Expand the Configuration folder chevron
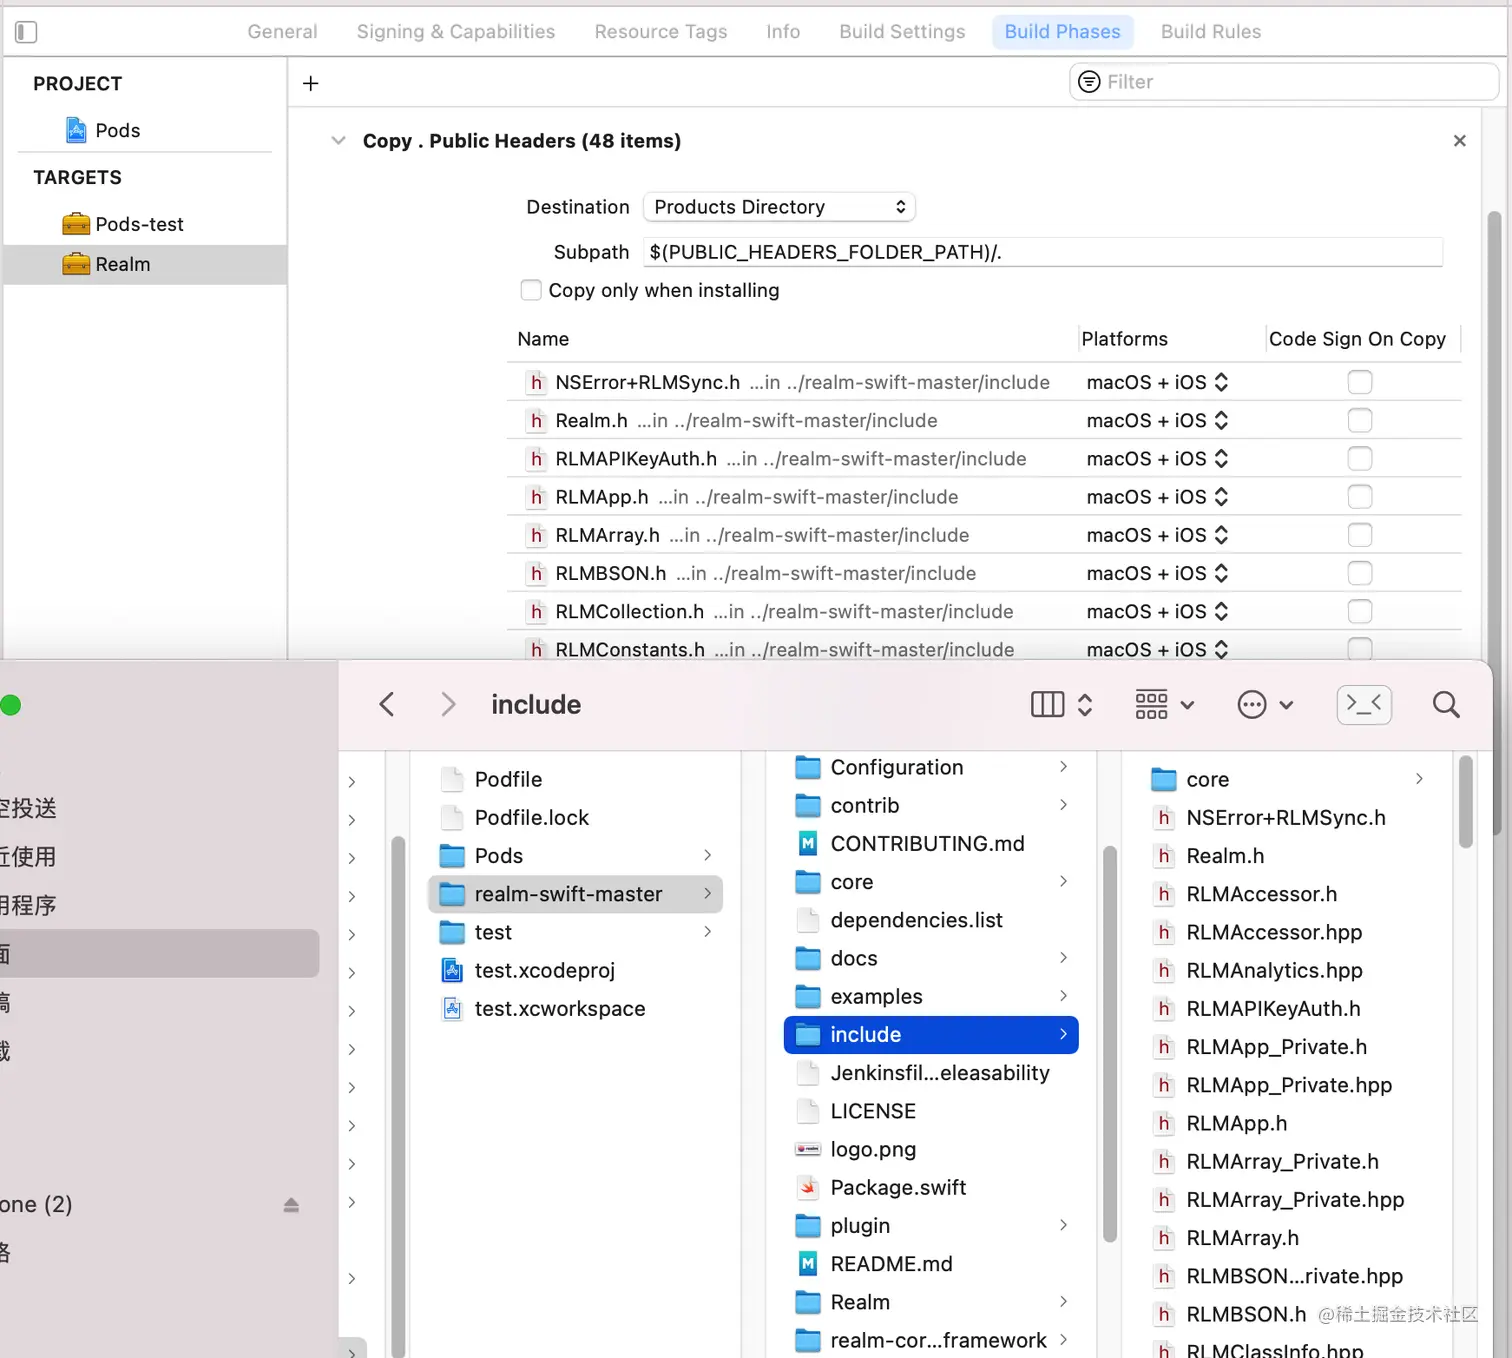Image resolution: width=1512 pixels, height=1358 pixels. (x=1063, y=766)
